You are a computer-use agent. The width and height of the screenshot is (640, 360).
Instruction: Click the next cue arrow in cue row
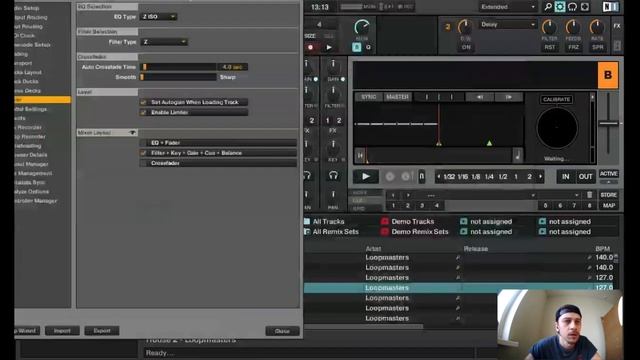coord(408,195)
